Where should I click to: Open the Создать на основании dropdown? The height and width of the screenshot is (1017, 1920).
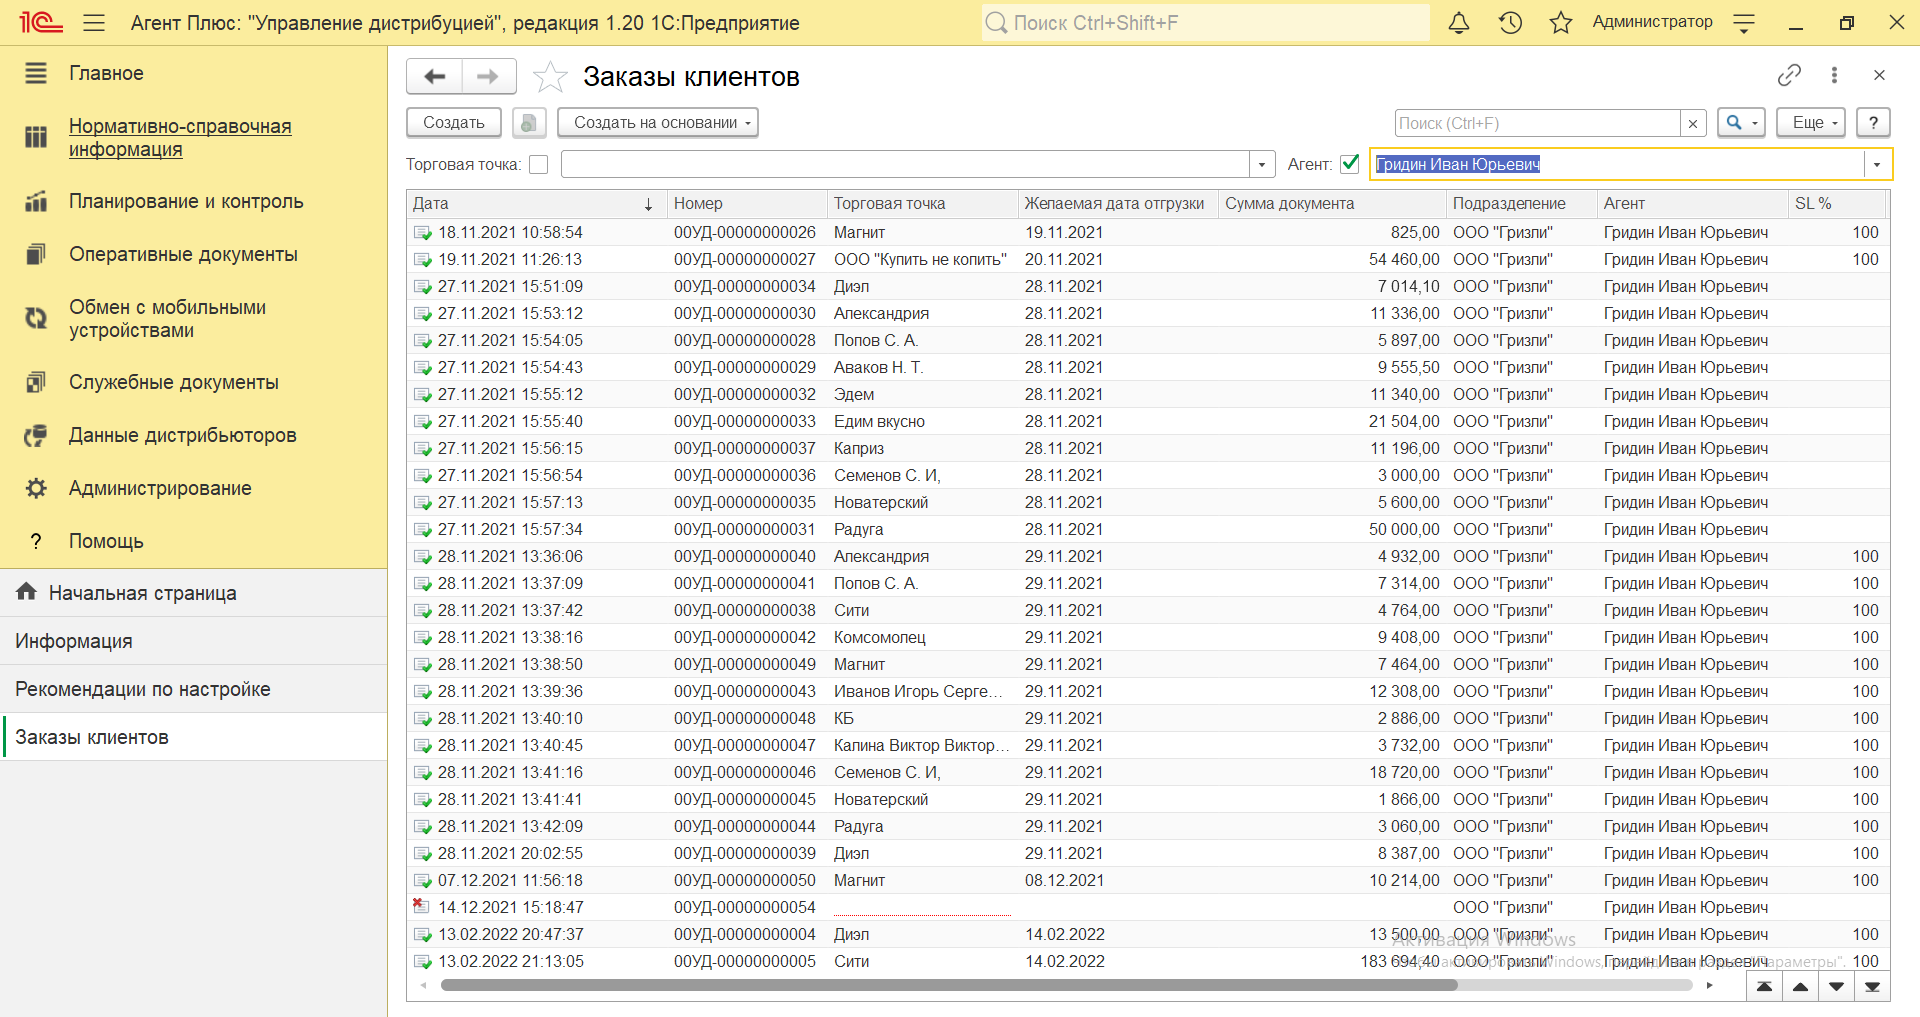[x=657, y=123]
